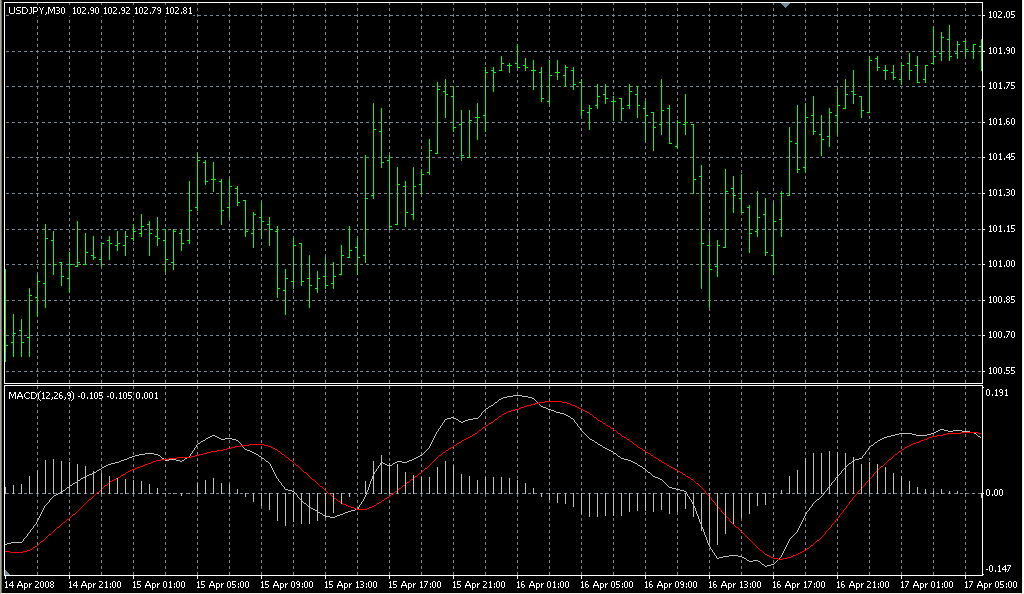Click the 101.00 price scale label
The height and width of the screenshot is (594, 1024).
tap(1002, 264)
